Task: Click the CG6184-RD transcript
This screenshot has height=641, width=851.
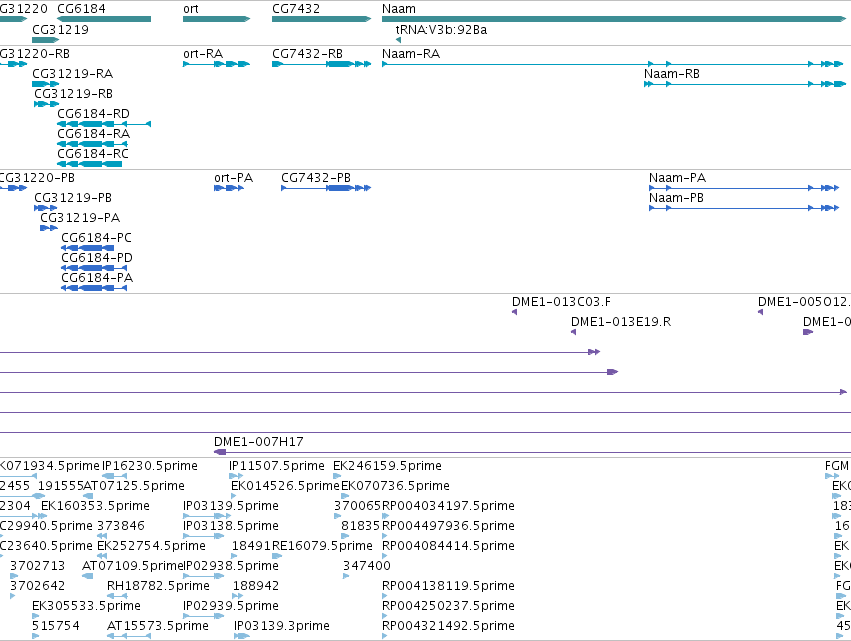Action: [x=104, y=124]
